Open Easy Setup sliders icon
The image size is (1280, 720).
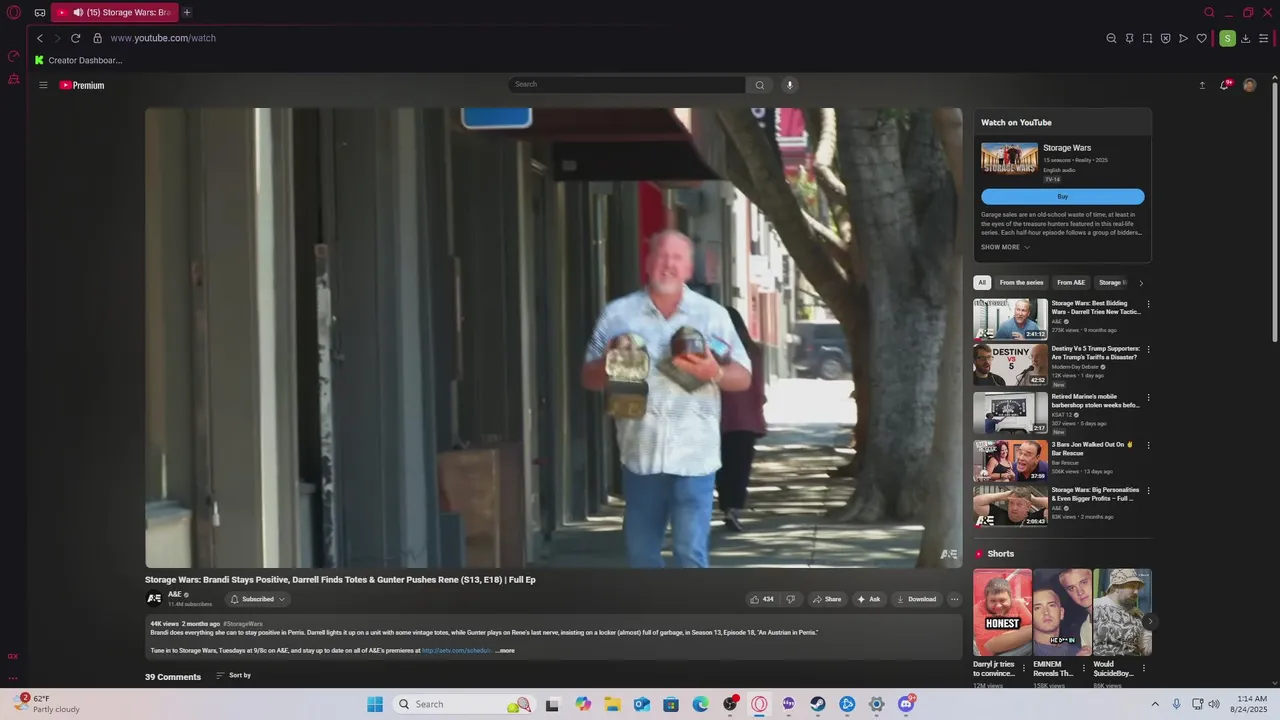coord(1264,38)
